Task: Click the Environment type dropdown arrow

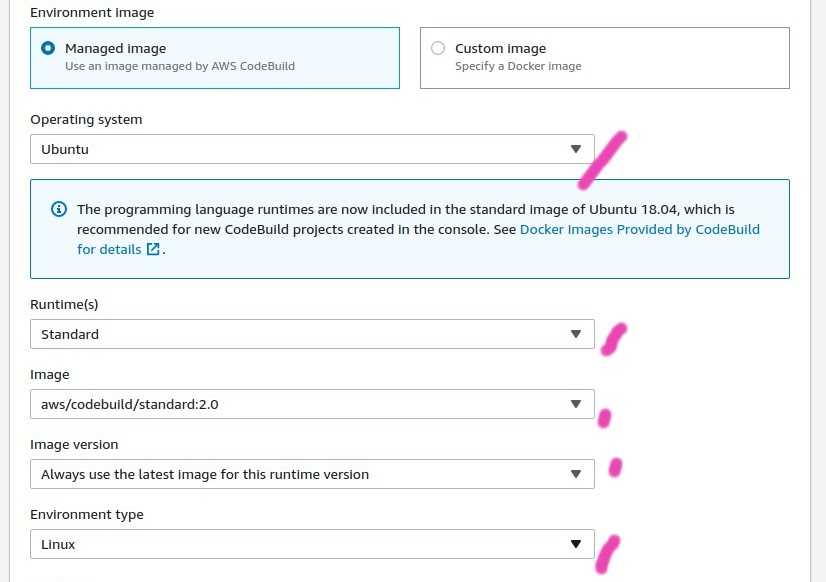Action: click(576, 544)
